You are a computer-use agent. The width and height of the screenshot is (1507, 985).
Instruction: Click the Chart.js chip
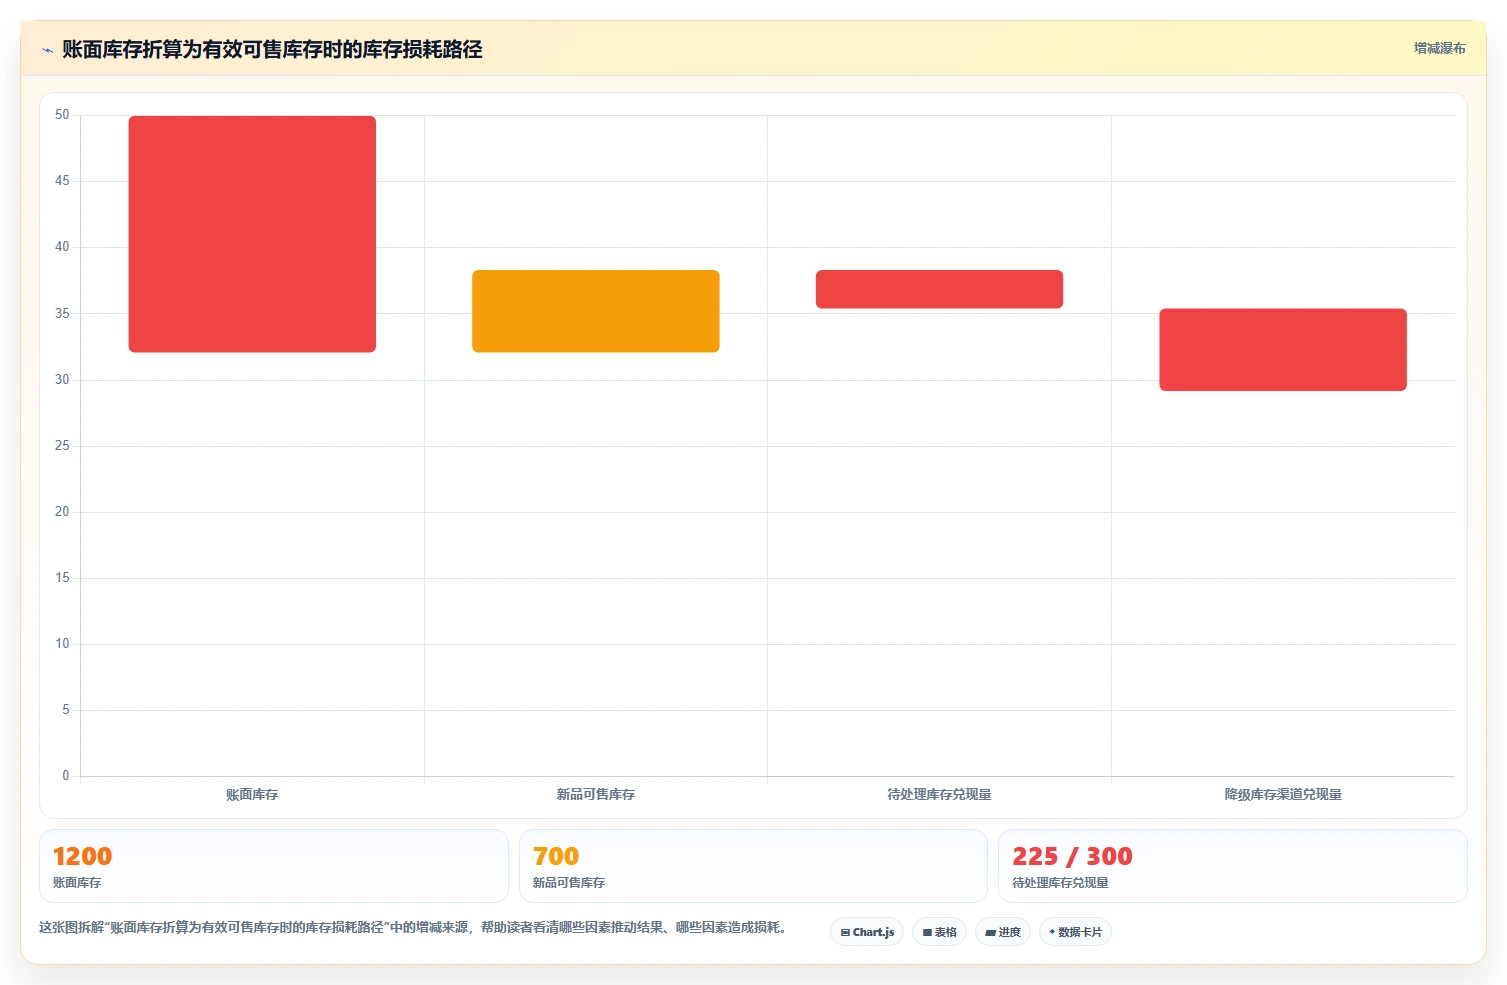867,932
